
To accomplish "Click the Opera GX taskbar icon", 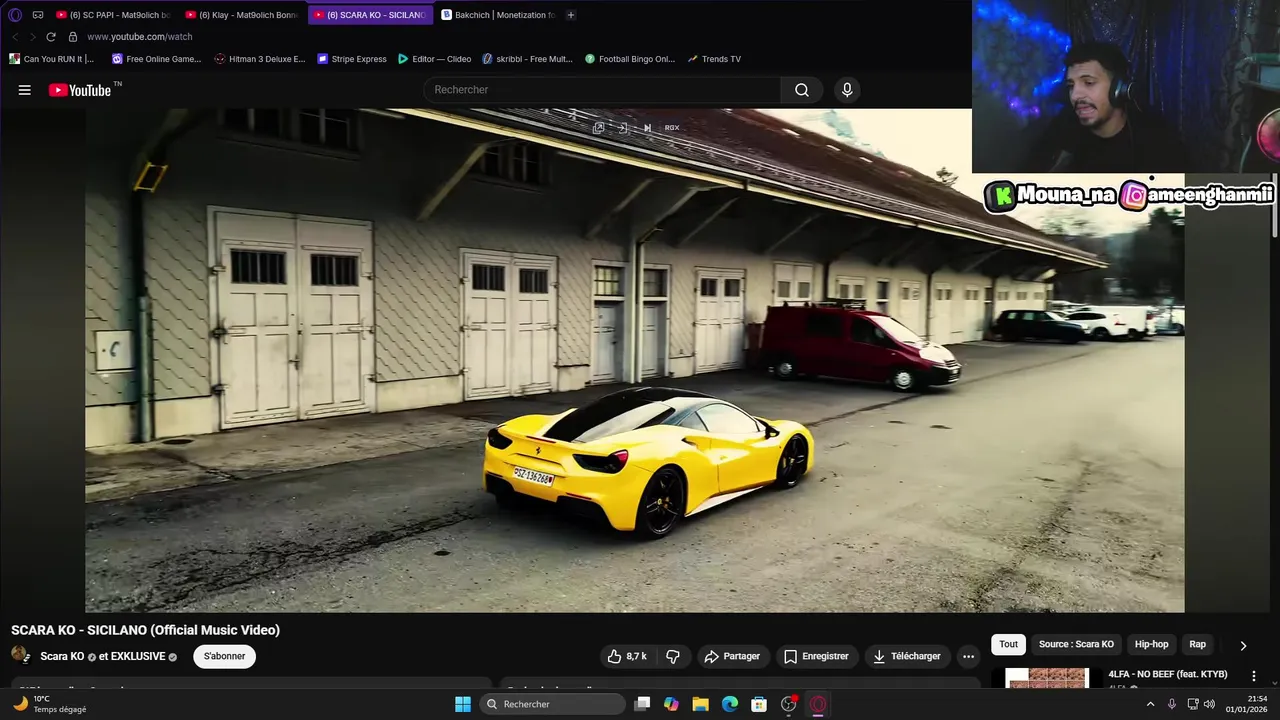I will (x=818, y=704).
